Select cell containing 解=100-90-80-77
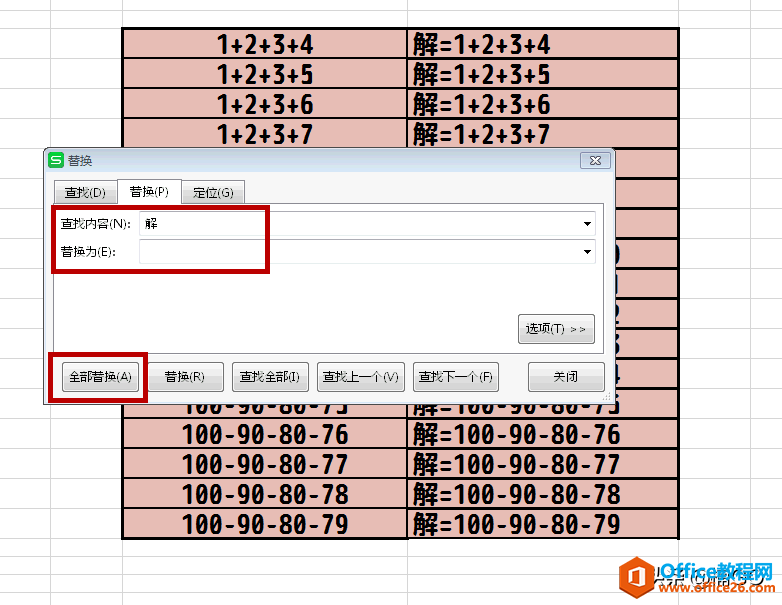This screenshot has width=782, height=605. (x=543, y=463)
